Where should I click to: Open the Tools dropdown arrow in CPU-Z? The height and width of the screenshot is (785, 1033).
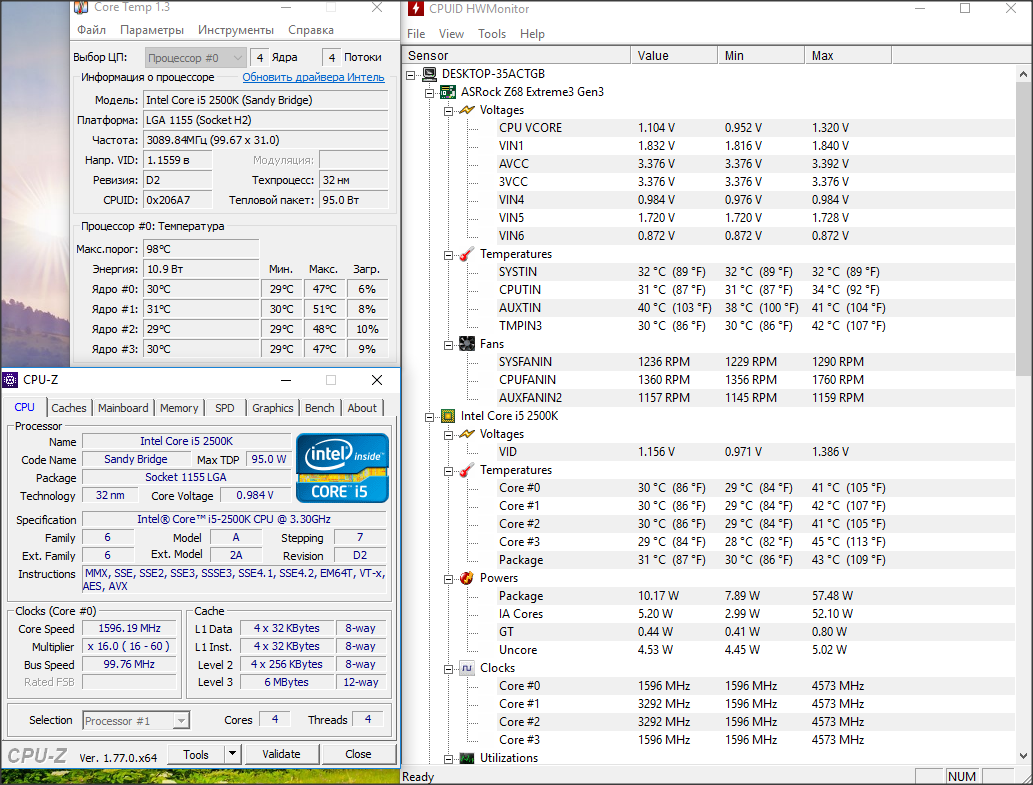coord(233,754)
